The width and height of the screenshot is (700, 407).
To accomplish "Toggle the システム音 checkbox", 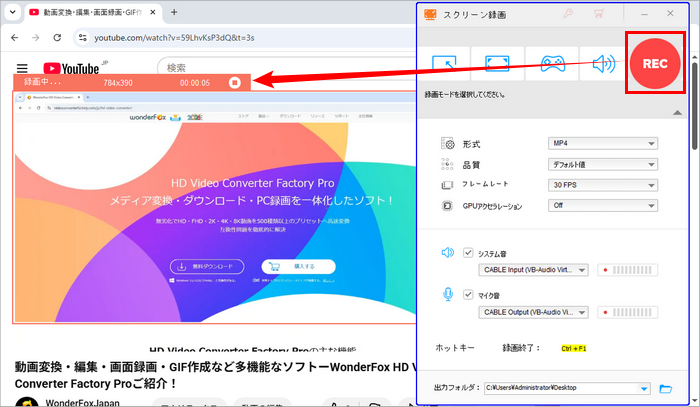I will coord(468,253).
